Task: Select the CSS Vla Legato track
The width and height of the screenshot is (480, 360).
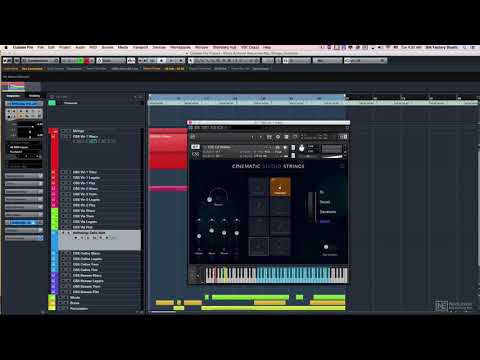Action: [99, 222]
